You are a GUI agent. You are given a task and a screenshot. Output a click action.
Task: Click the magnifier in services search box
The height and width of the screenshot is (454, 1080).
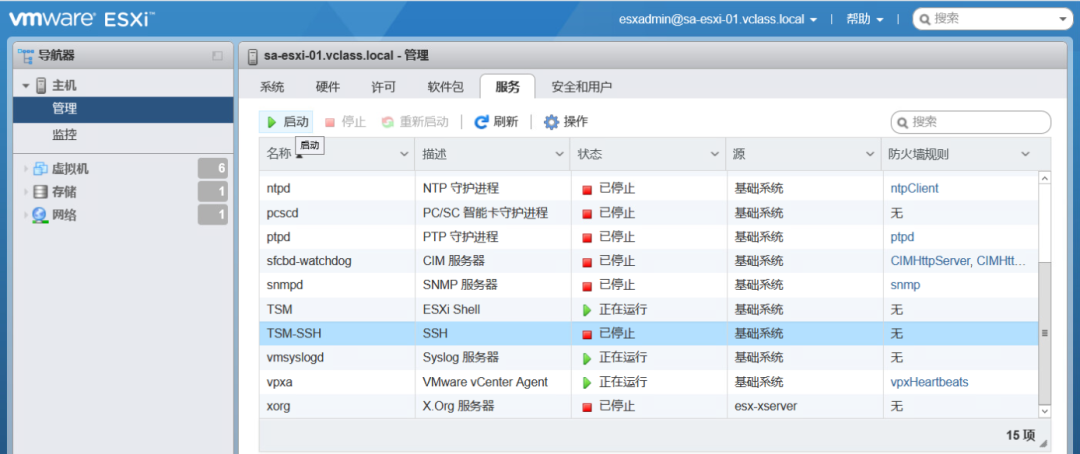903,123
